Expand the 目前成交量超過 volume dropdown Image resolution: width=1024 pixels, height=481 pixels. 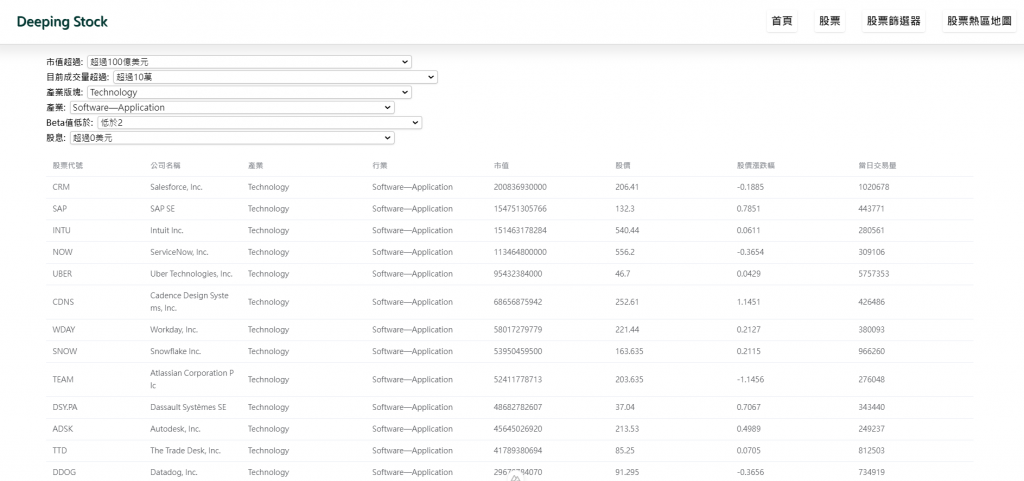(x=275, y=77)
